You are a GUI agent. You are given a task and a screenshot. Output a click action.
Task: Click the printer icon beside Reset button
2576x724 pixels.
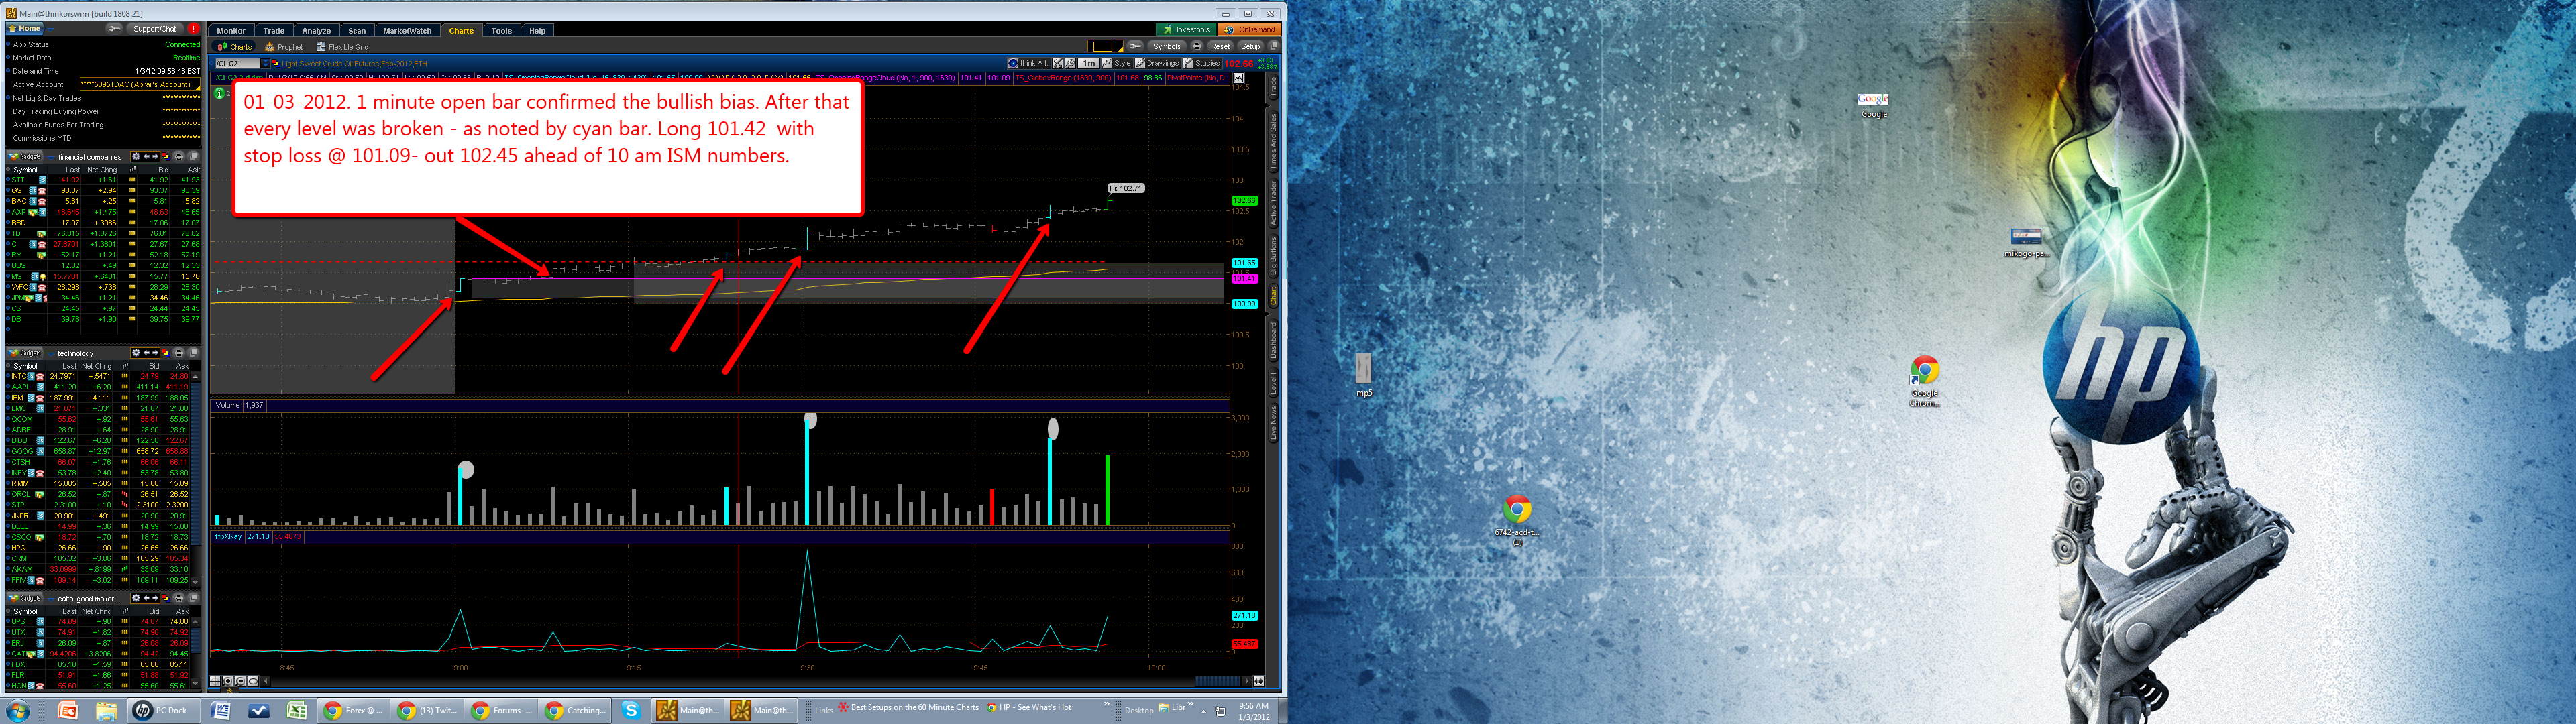(x=1198, y=46)
